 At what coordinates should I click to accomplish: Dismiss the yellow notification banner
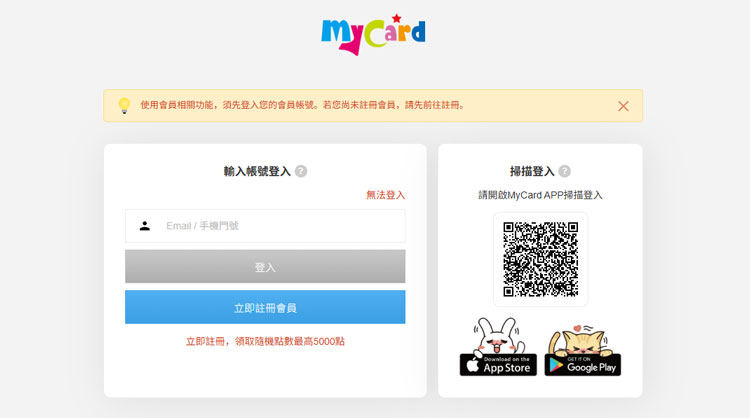pyautogui.click(x=623, y=106)
